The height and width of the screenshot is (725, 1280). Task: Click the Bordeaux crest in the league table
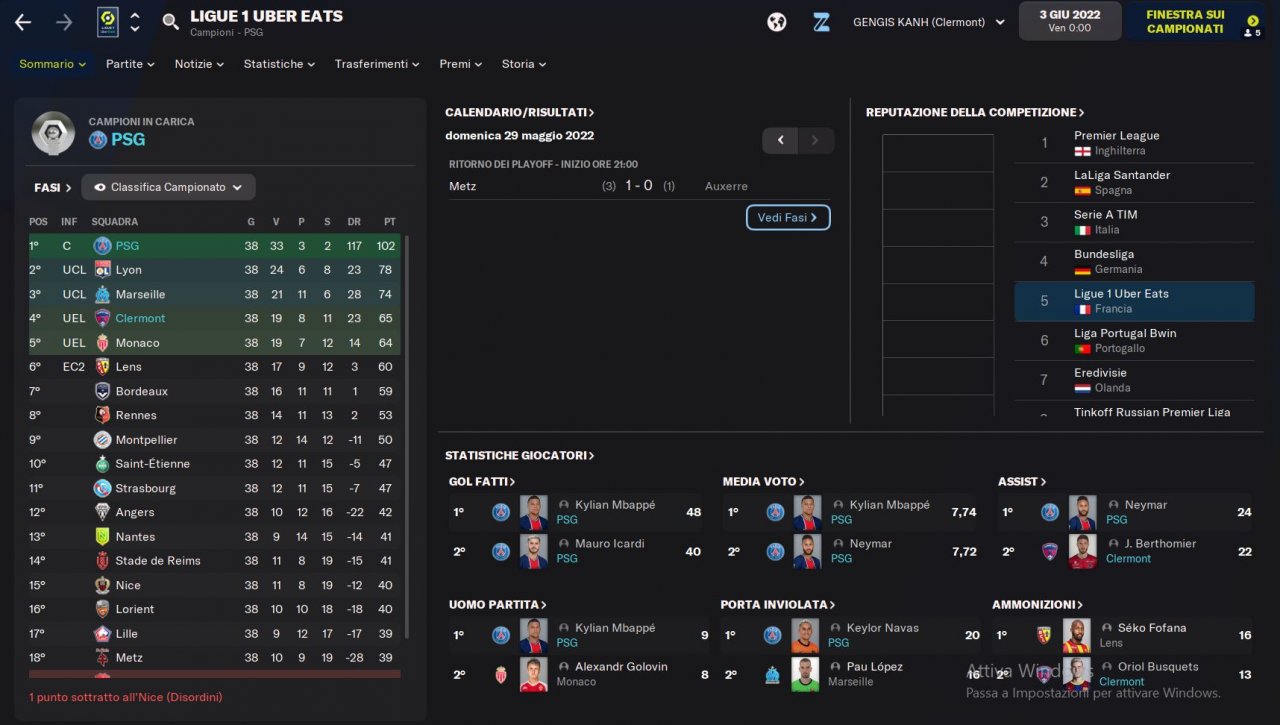click(102, 391)
